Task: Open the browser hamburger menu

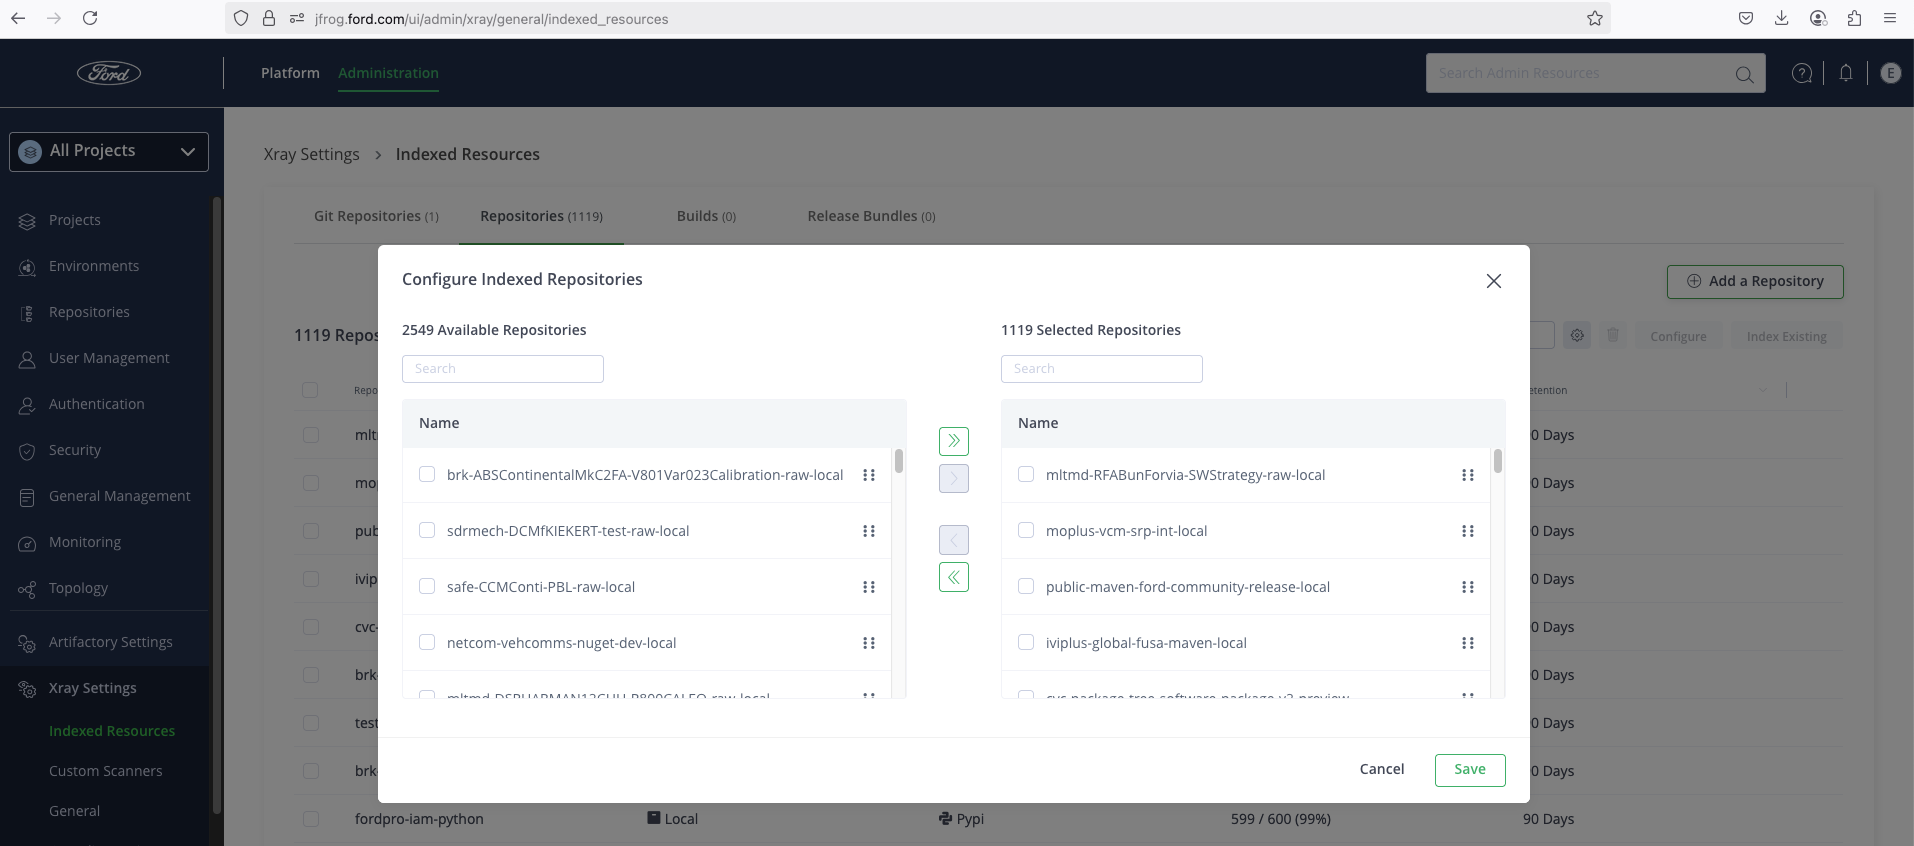Action: pos(1890,18)
